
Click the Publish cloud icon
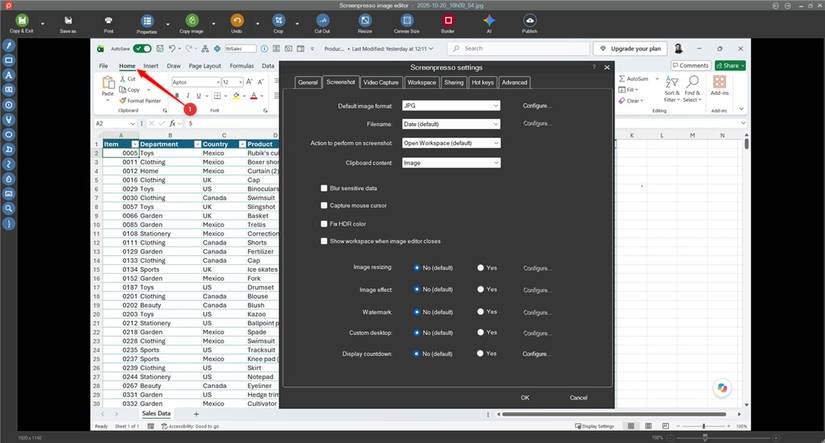point(529,21)
